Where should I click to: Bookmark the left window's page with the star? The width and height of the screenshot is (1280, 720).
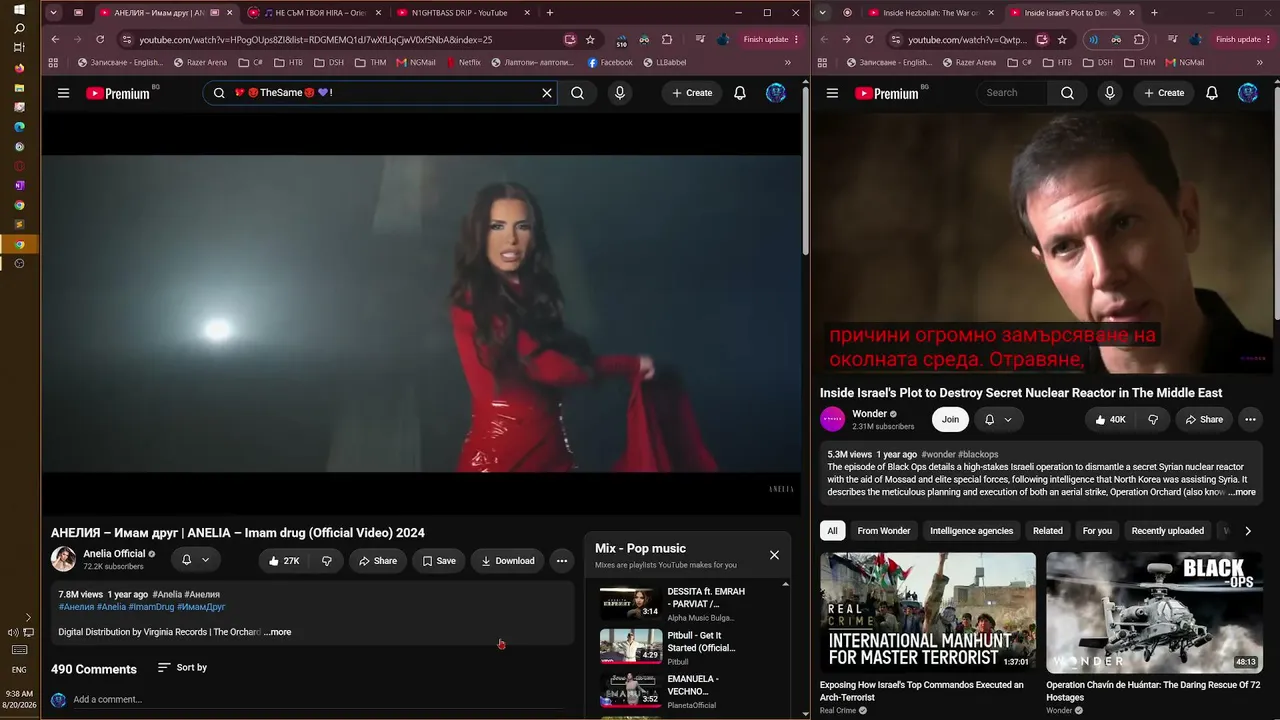click(x=591, y=40)
